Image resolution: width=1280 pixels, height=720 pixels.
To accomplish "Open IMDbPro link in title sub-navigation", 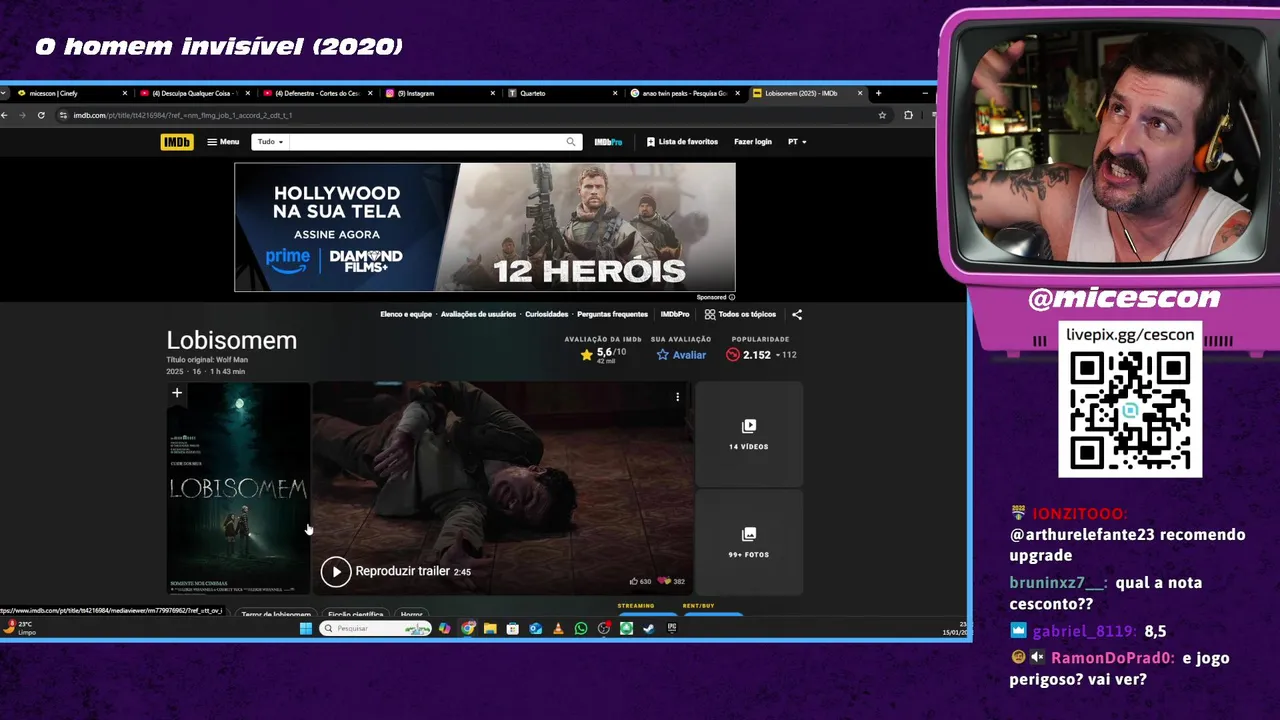I will 675,314.
